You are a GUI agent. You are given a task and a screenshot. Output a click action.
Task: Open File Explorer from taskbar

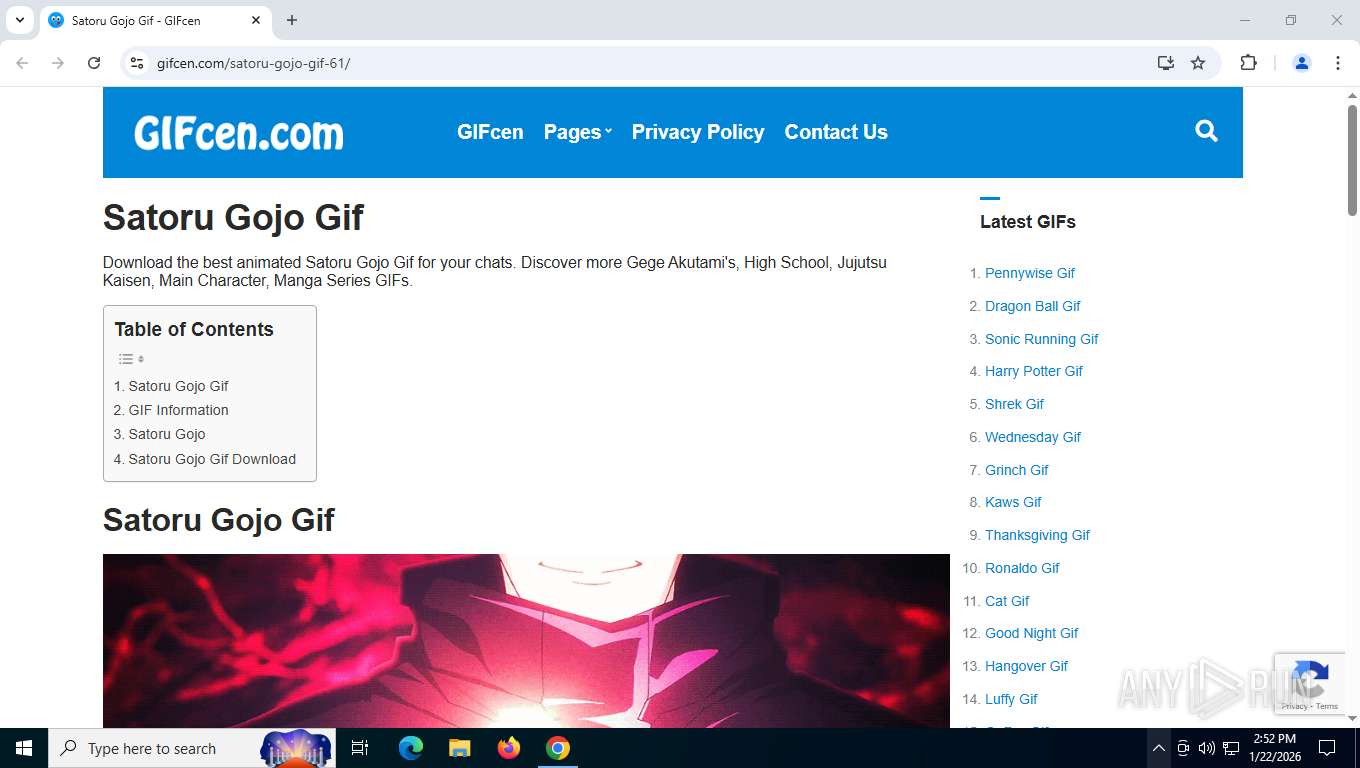click(x=459, y=748)
